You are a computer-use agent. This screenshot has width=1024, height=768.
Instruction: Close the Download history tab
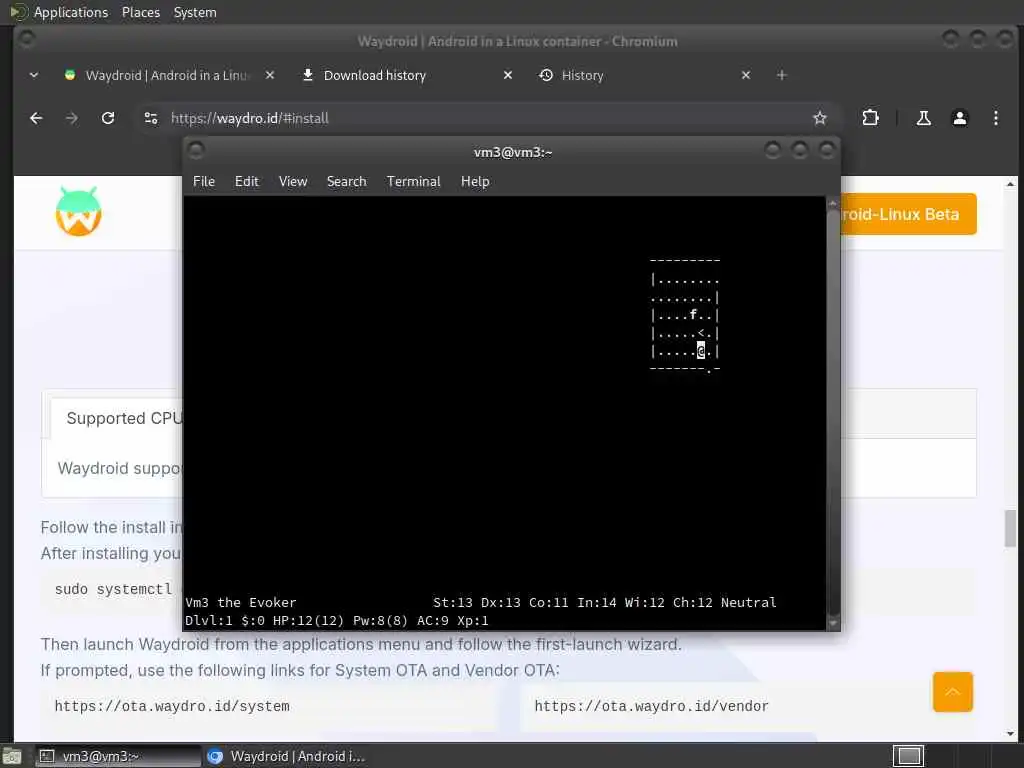(508, 75)
